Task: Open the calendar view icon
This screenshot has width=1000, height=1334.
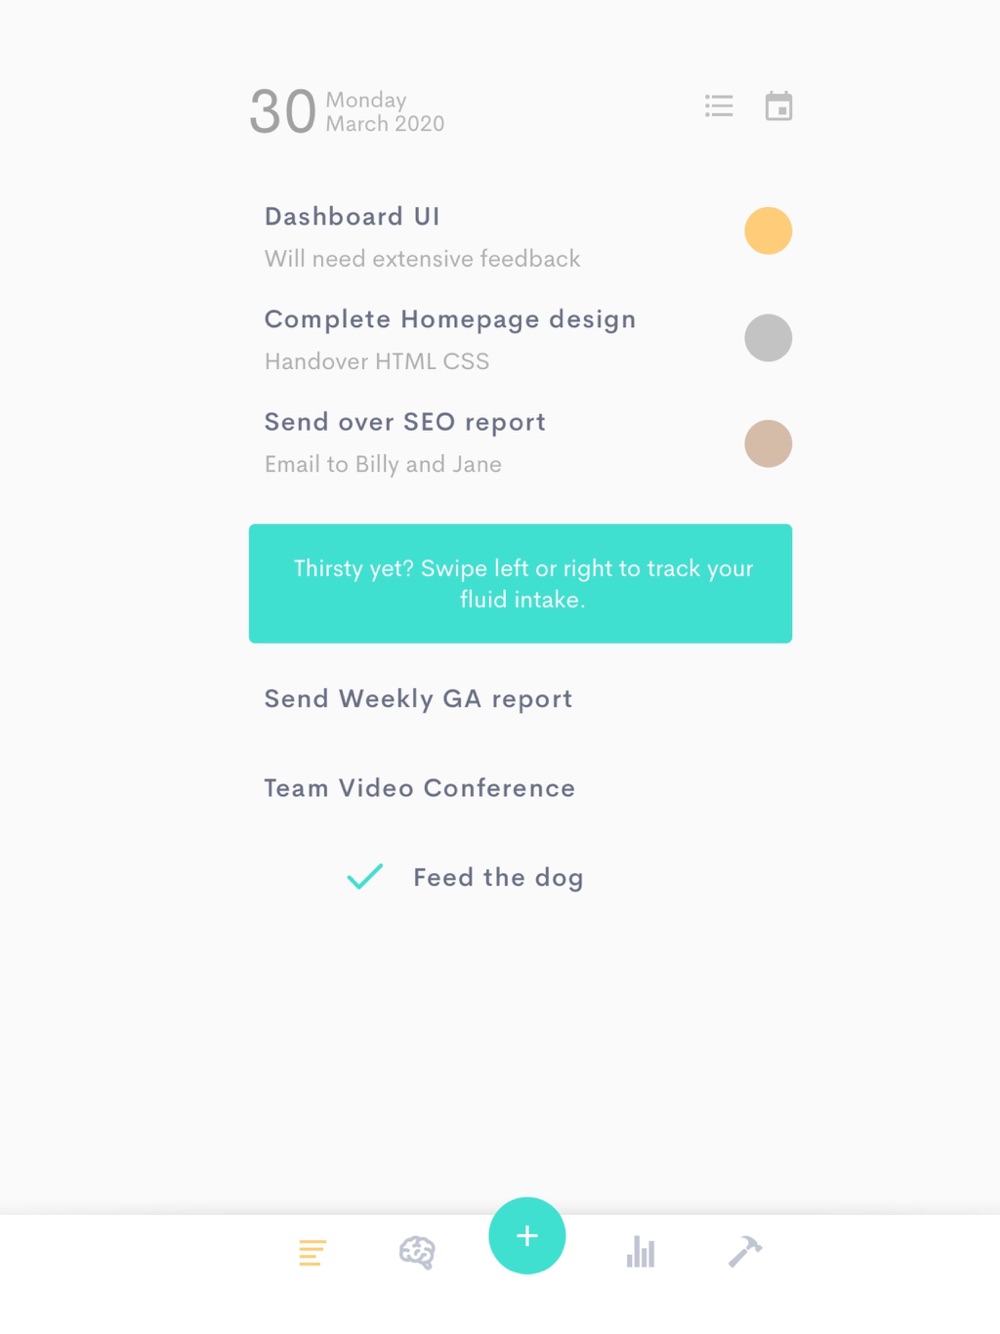Action: tap(779, 106)
